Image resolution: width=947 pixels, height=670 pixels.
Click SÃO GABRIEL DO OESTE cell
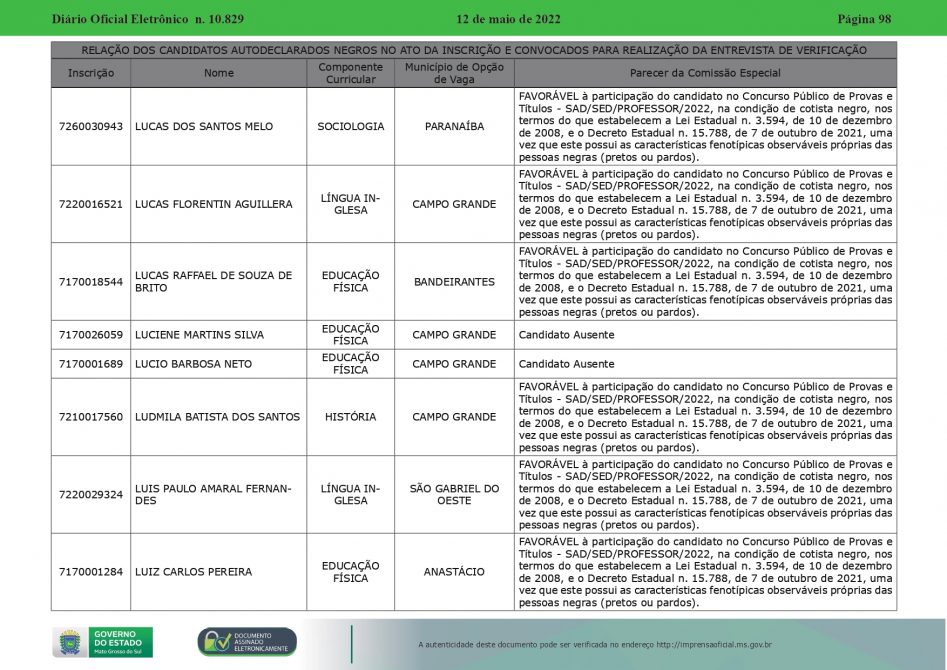[x=454, y=494]
